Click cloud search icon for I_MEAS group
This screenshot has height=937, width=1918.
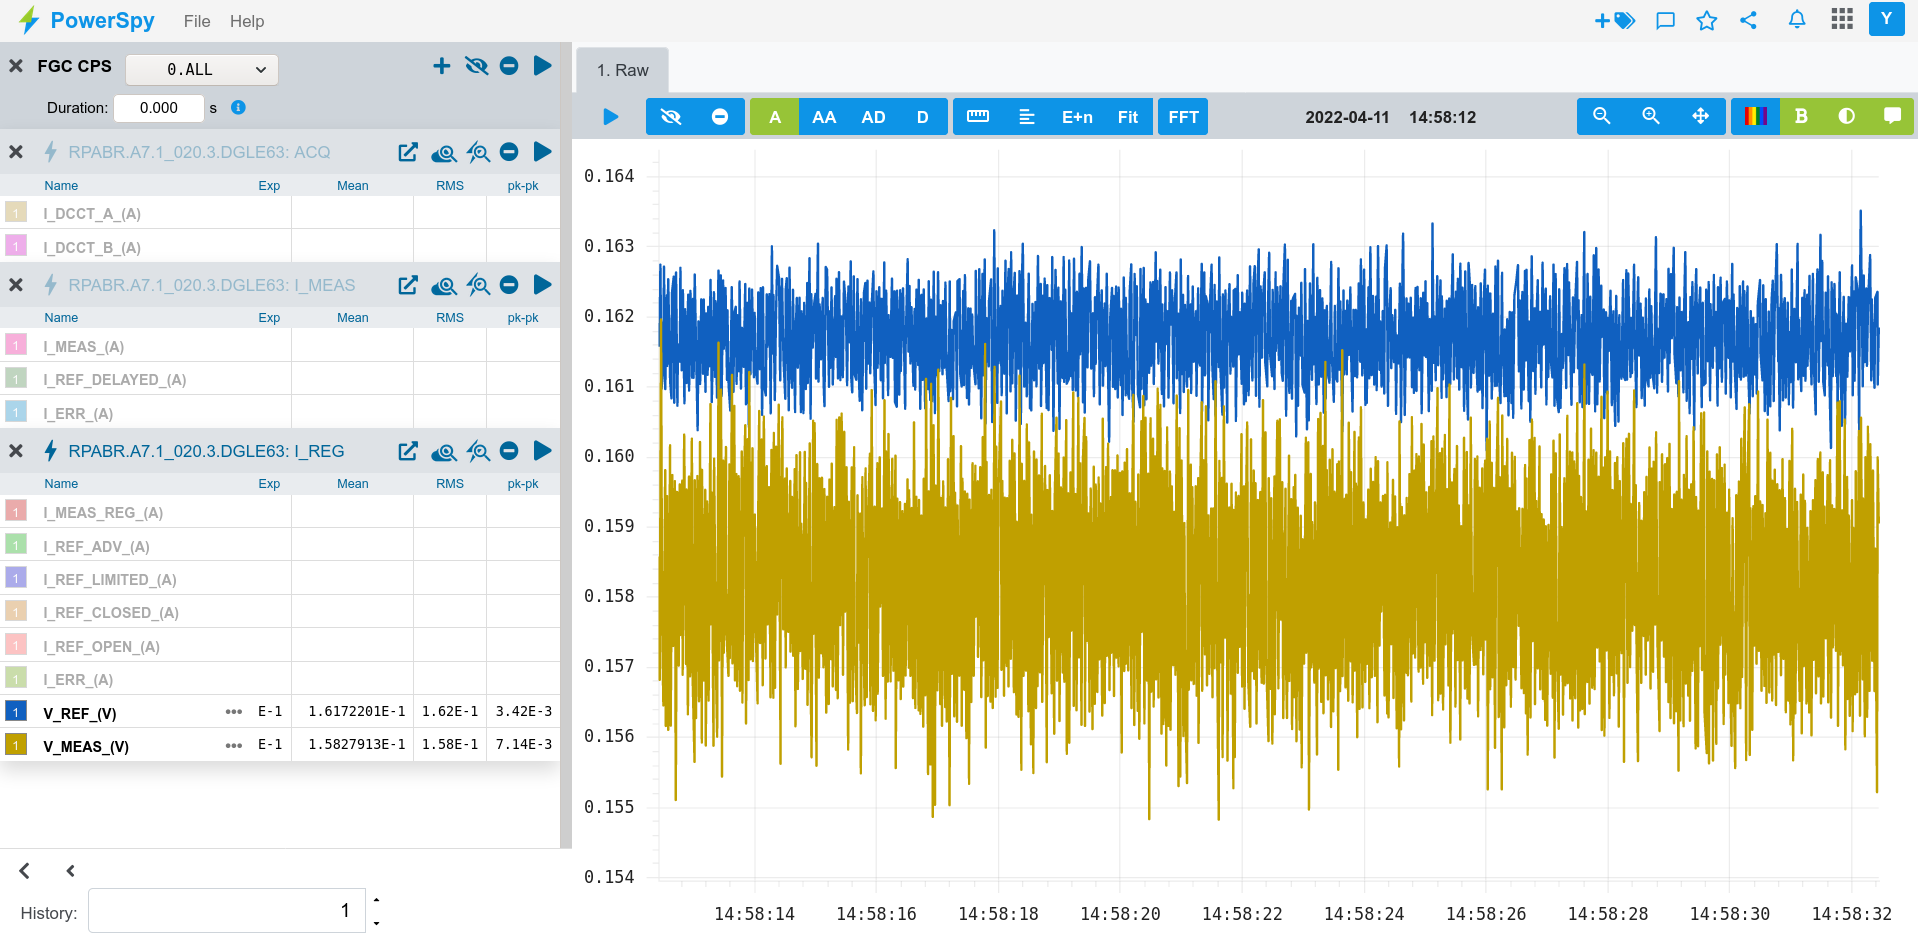point(443,285)
